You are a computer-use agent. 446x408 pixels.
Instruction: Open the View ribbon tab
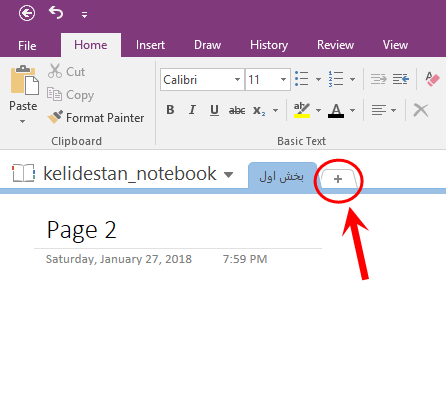pos(395,45)
